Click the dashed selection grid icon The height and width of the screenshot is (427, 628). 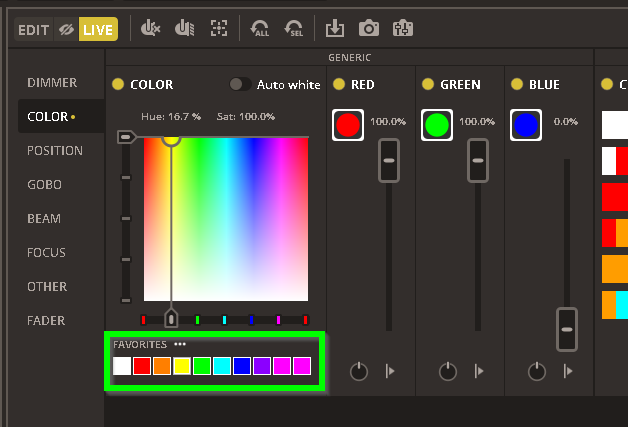point(219,29)
